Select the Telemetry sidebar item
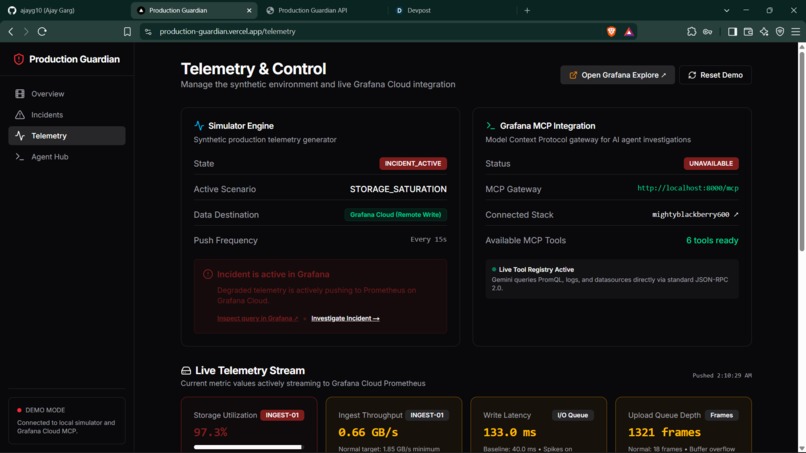Image resolution: width=806 pixels, height=453 pixels. coord(67,136)
